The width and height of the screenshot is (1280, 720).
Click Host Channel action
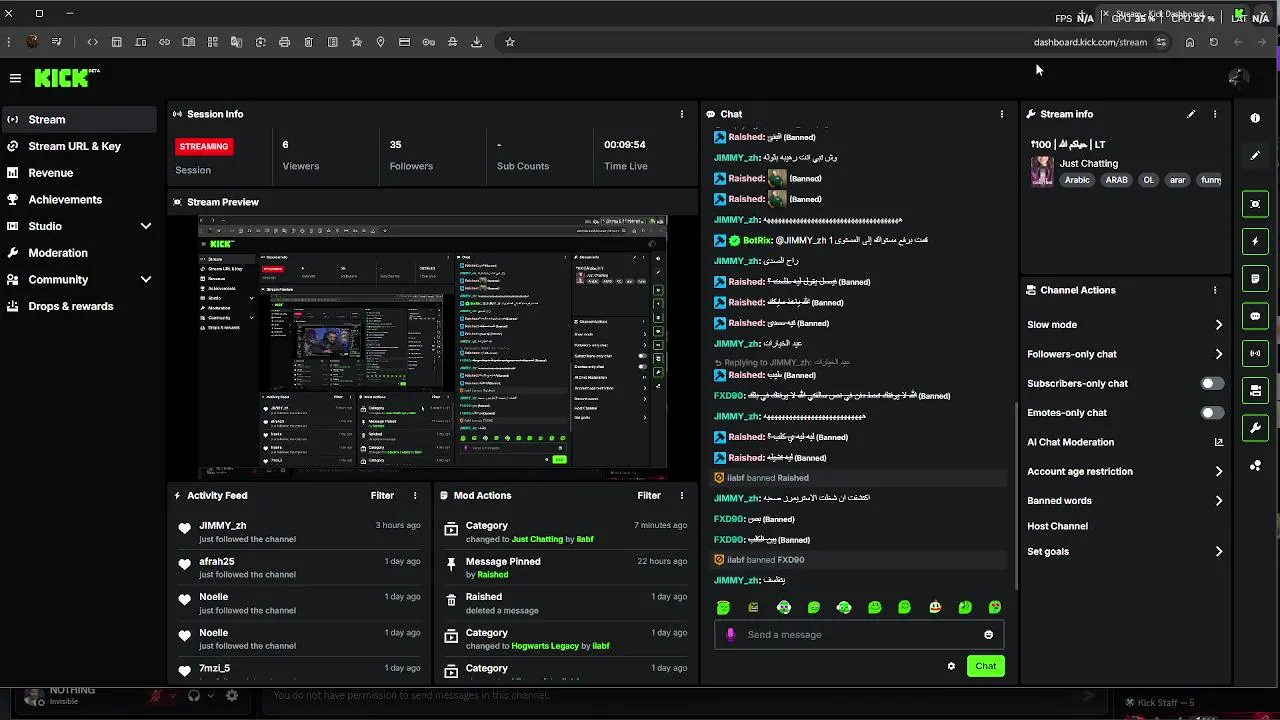pyautogui.click(x=1057, y=526)
